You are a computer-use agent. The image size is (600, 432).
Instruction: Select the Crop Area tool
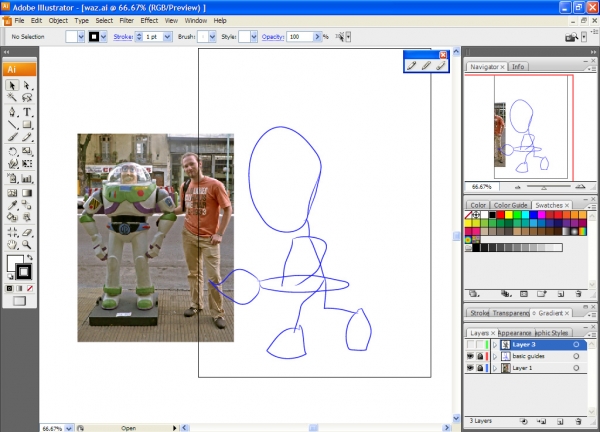[12, 232]
